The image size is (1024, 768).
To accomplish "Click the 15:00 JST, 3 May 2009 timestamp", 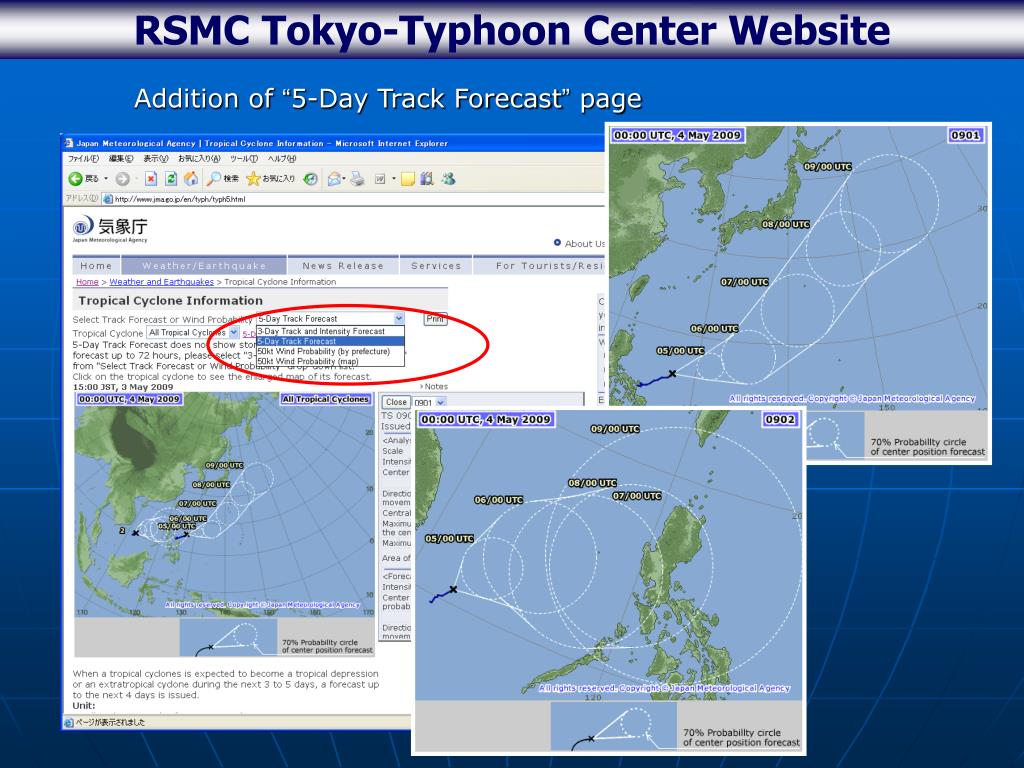I will coord(123,387).
